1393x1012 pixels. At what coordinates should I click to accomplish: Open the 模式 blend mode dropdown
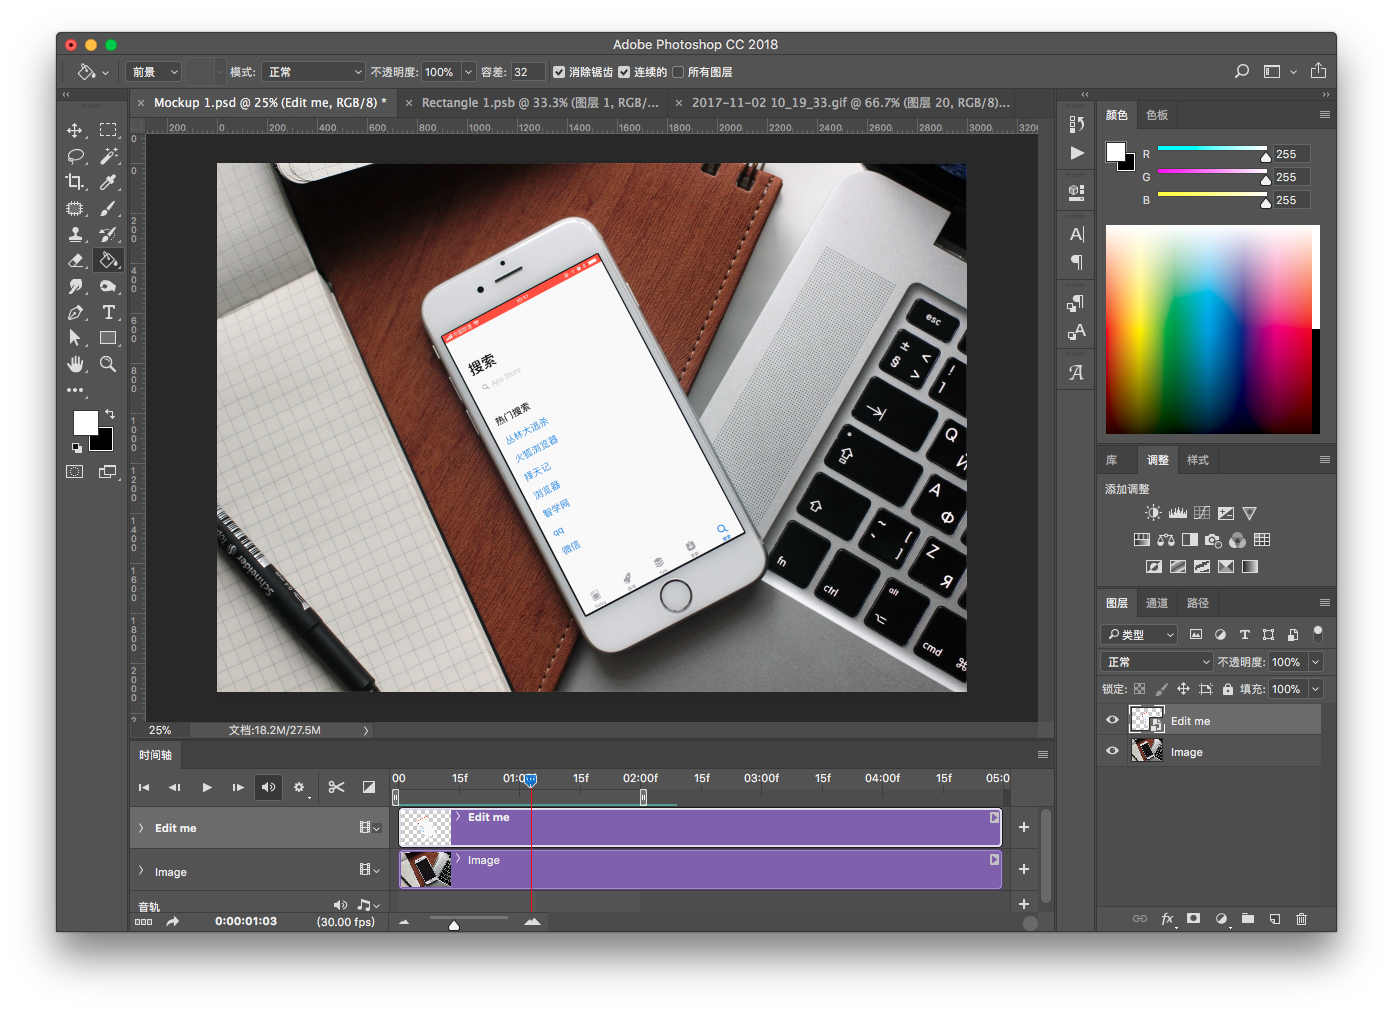313,72
